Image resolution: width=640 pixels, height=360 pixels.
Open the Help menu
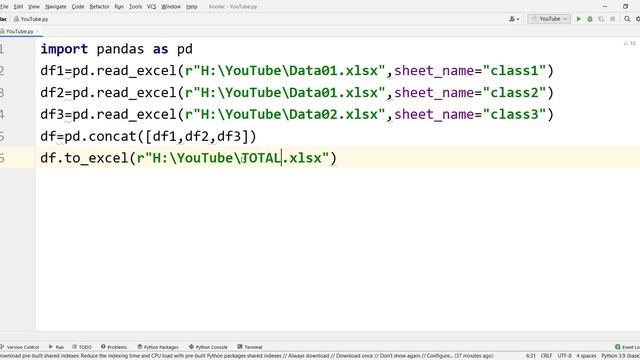191,7
